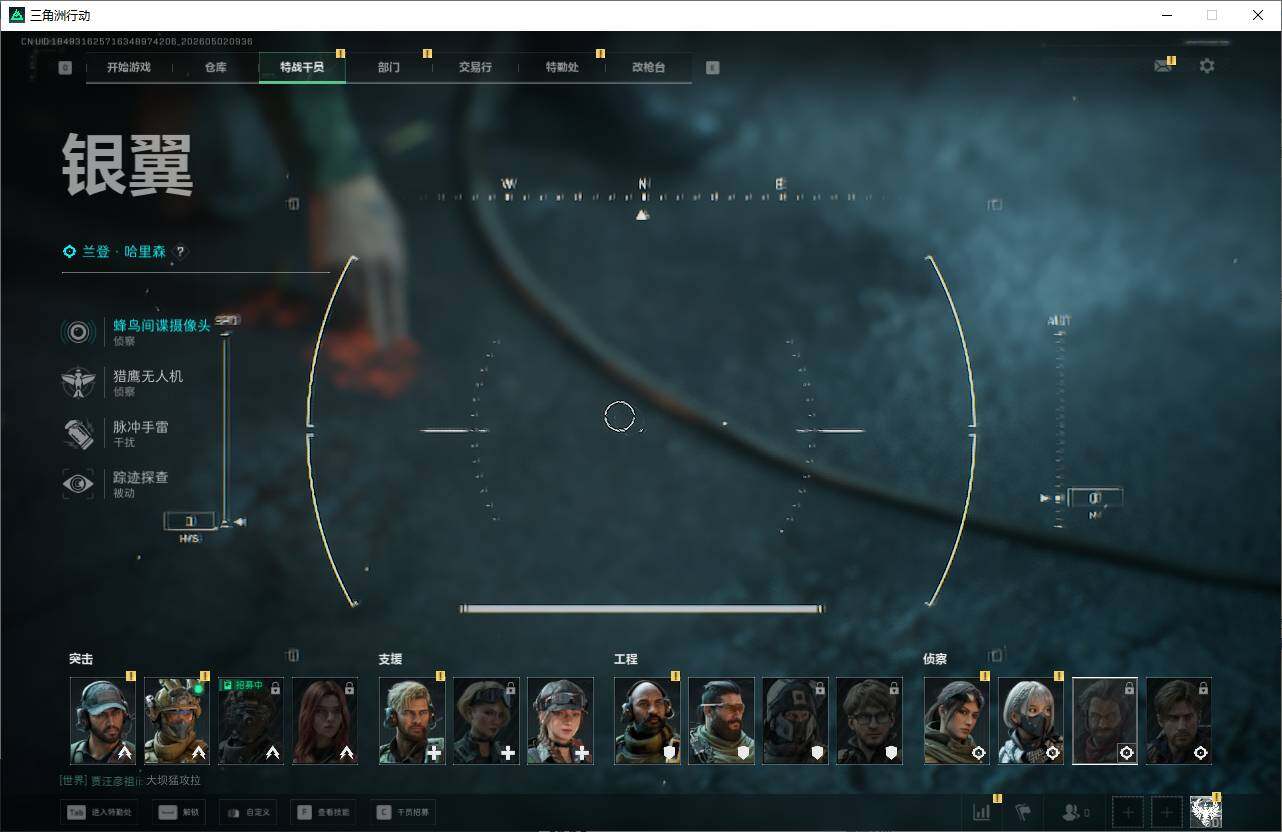Pick the 突击 operator with helmet and goggles
The image size is (1282, 832).
(177, 721)
